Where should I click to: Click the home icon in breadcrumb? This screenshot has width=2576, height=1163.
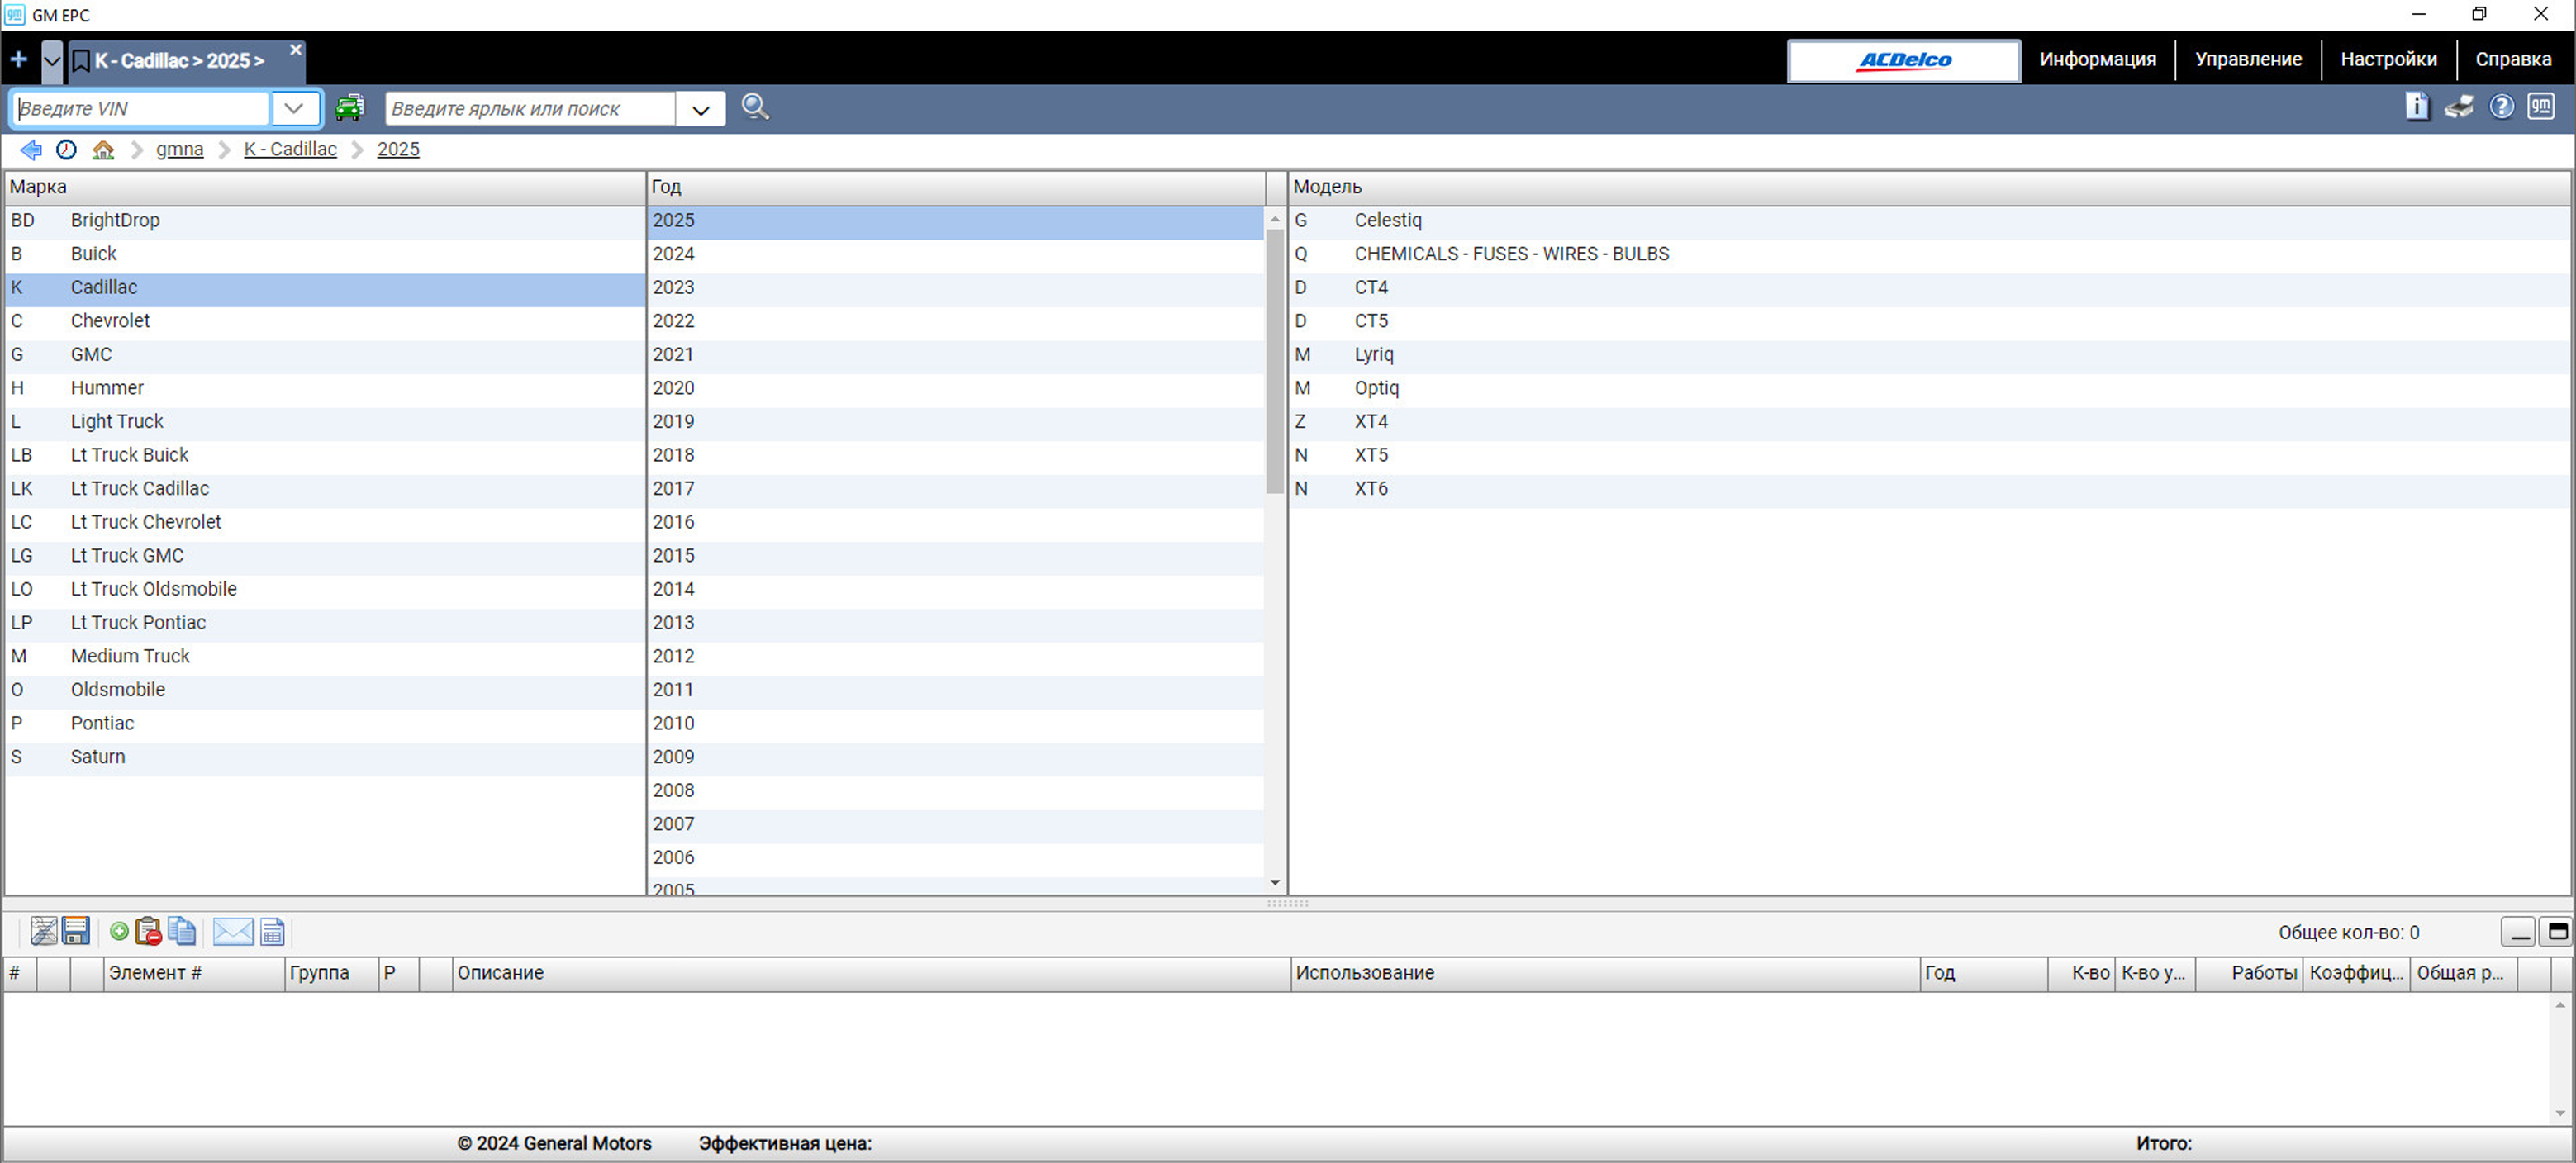[x=103, y=150]
